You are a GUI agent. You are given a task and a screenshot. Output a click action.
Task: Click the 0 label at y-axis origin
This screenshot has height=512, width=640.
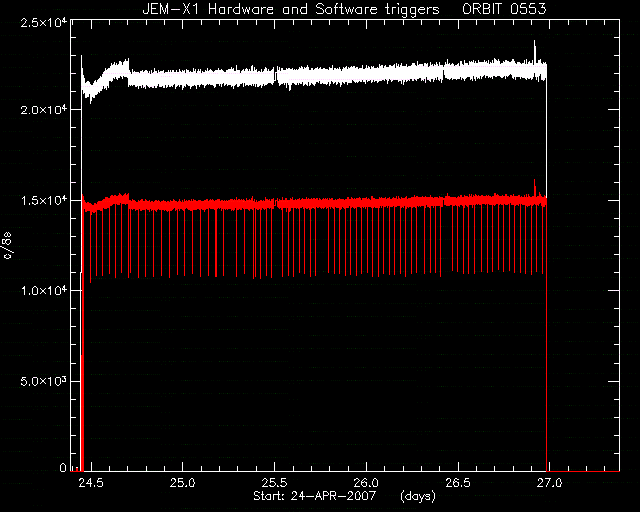63,467
